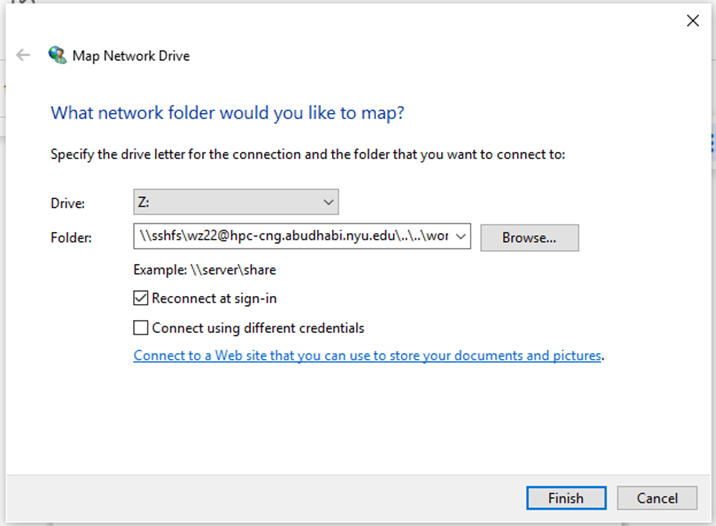Click the Browse... button
The width and height of the screenshot is (716, 526).
click(529, 238)
